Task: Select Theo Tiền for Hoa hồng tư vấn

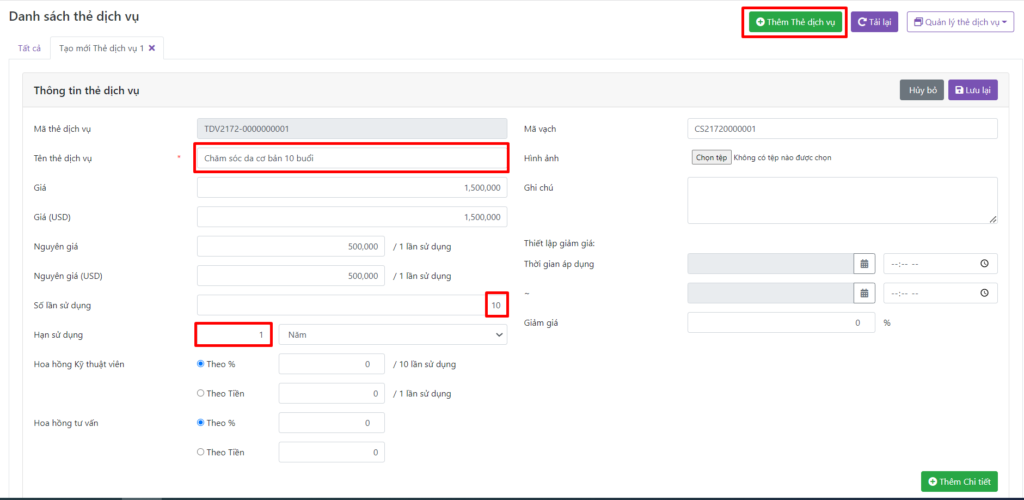Action: coord(201,453)
